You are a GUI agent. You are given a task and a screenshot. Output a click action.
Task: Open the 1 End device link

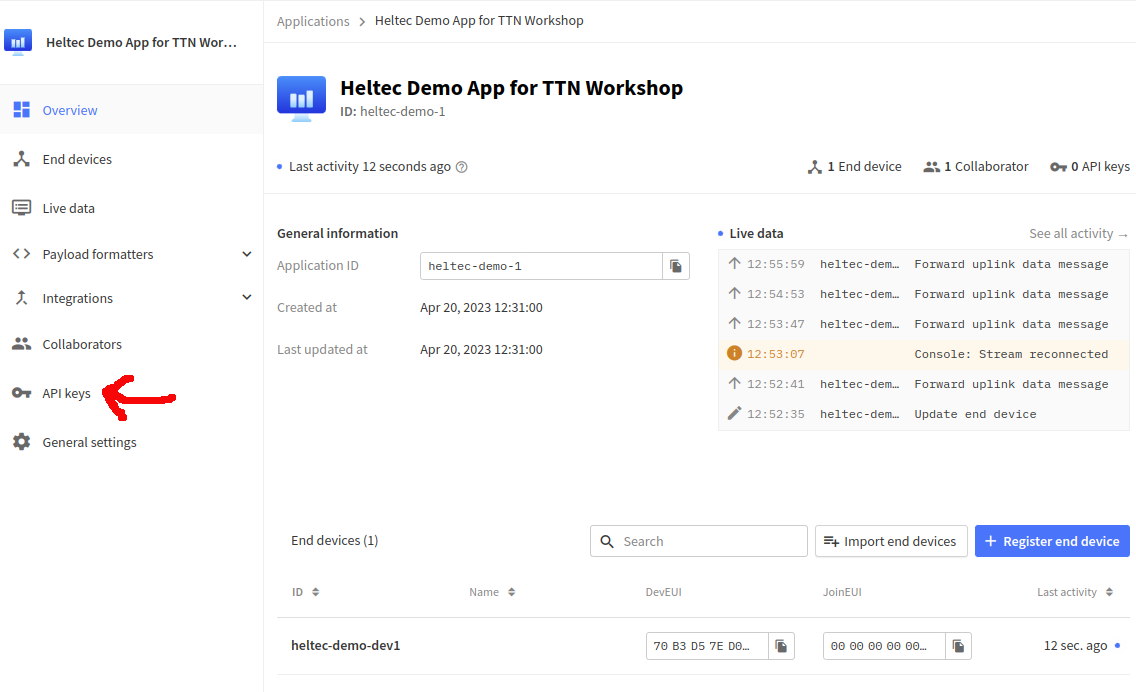855,167
